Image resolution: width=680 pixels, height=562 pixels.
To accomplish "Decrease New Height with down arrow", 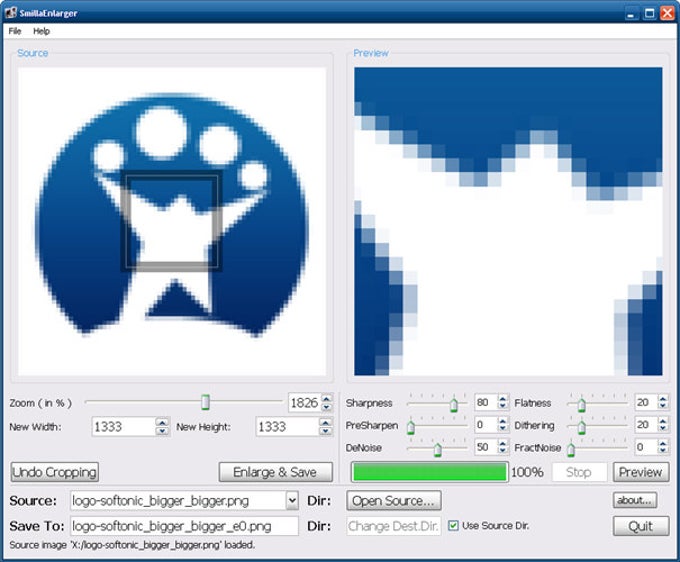I will (x=325, y=431).
